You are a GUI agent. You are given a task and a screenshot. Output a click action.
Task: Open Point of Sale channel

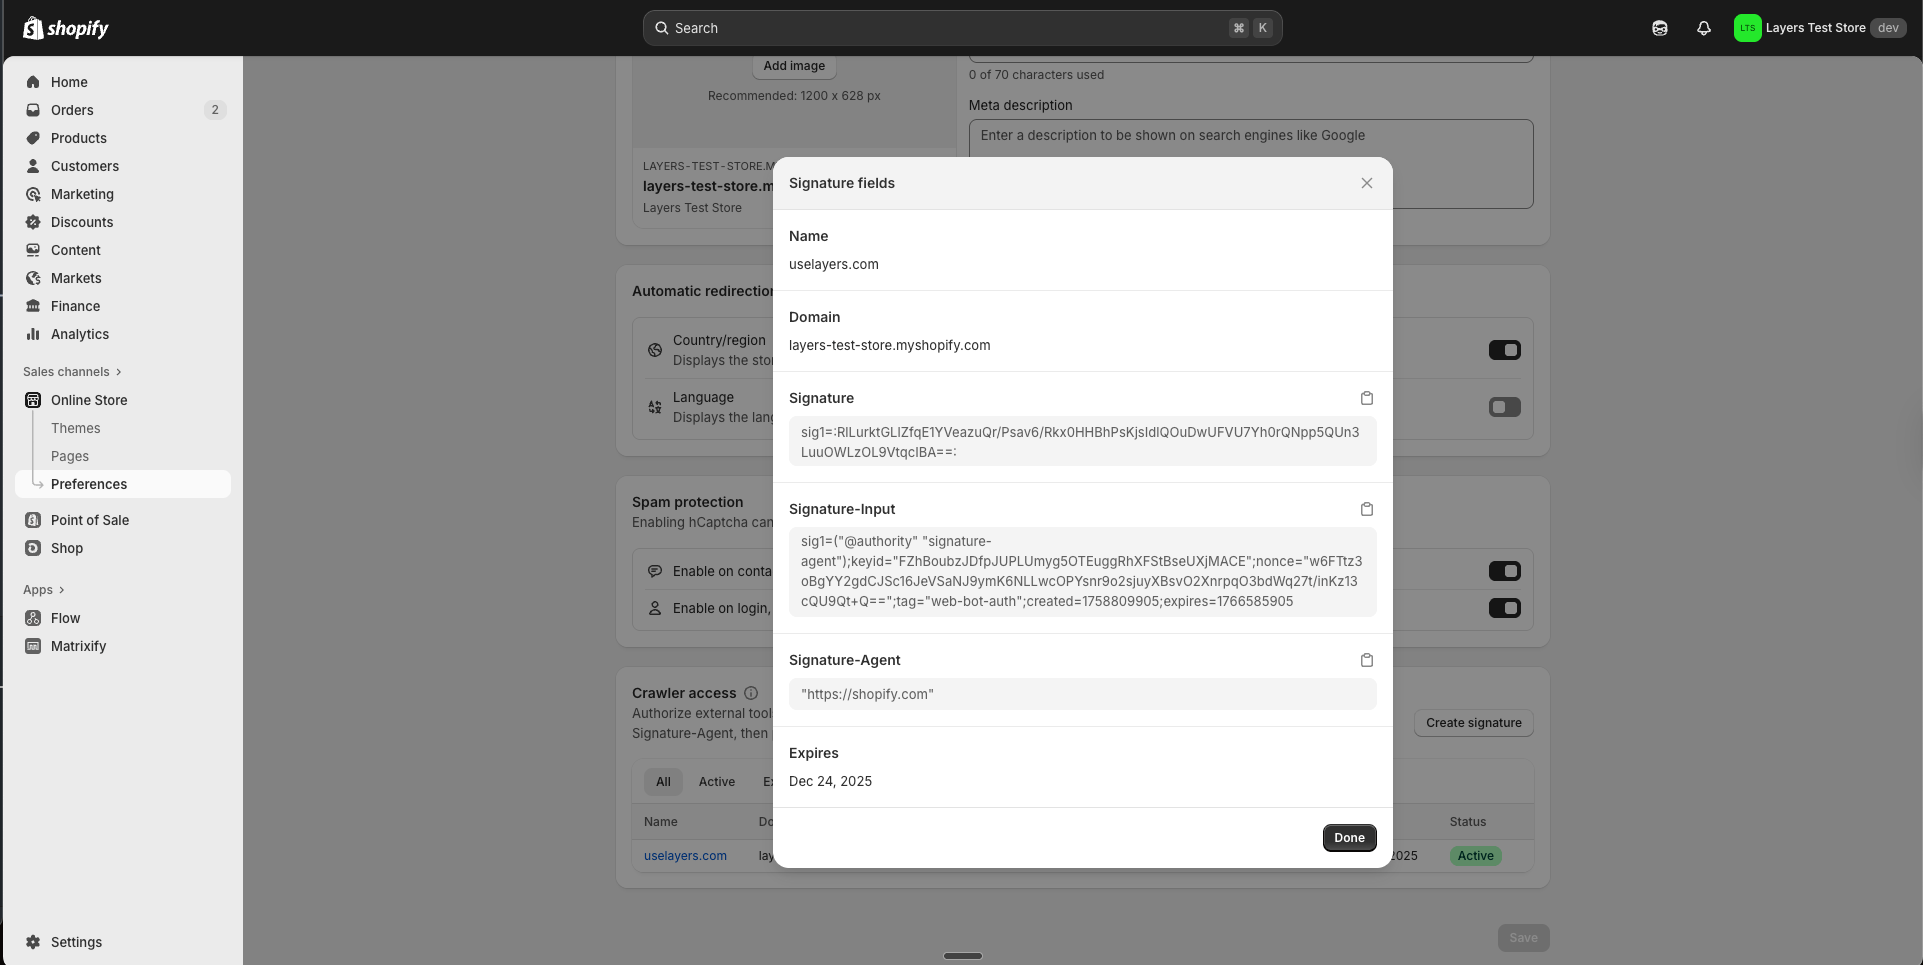pos(89,520)
